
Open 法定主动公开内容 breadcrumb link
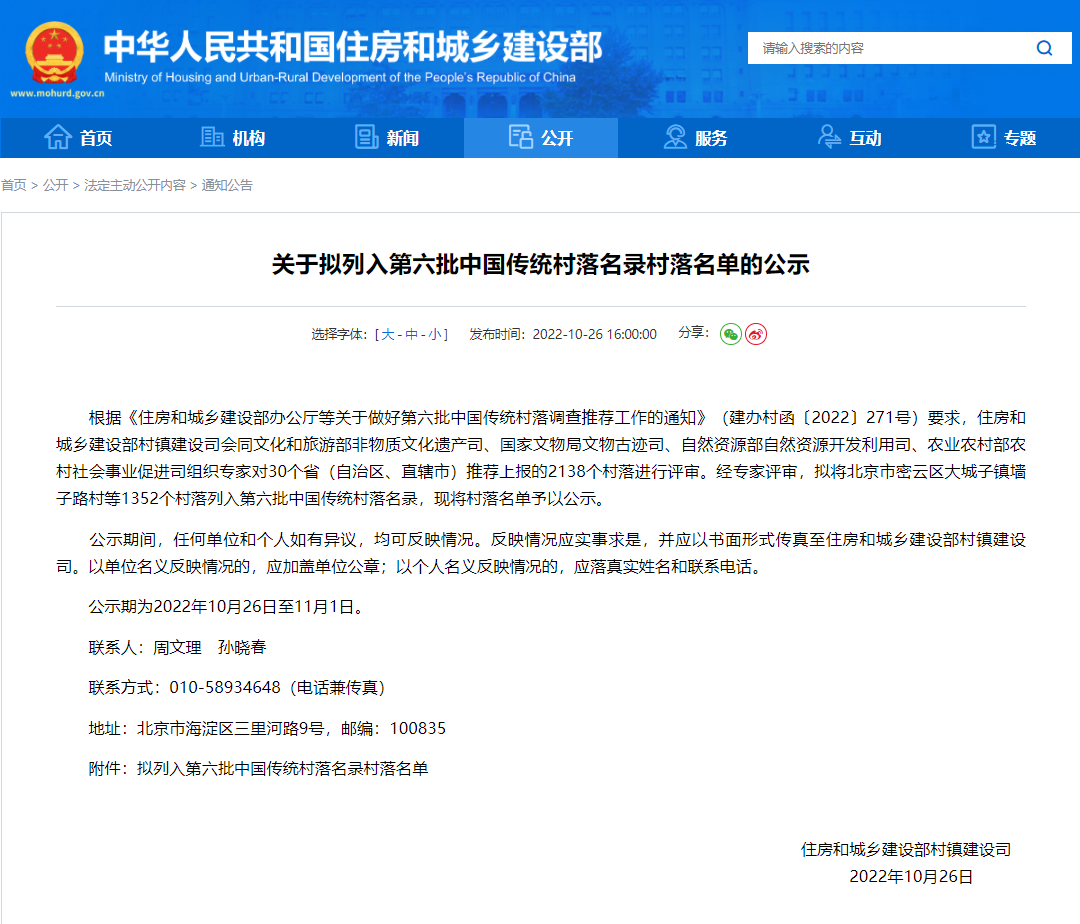[135, 185]
